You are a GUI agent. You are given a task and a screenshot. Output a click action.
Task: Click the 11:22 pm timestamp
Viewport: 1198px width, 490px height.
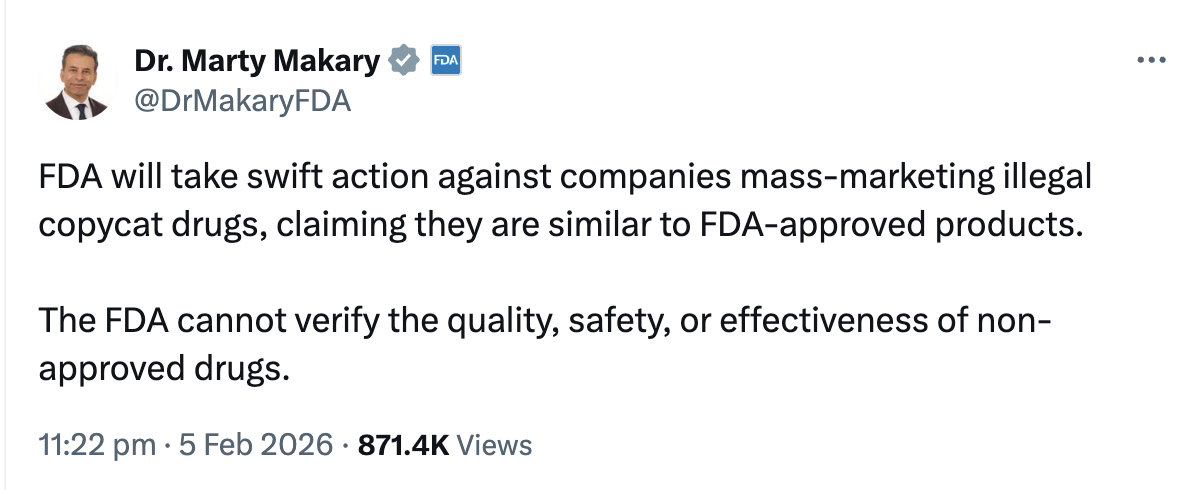click(96, 444)
